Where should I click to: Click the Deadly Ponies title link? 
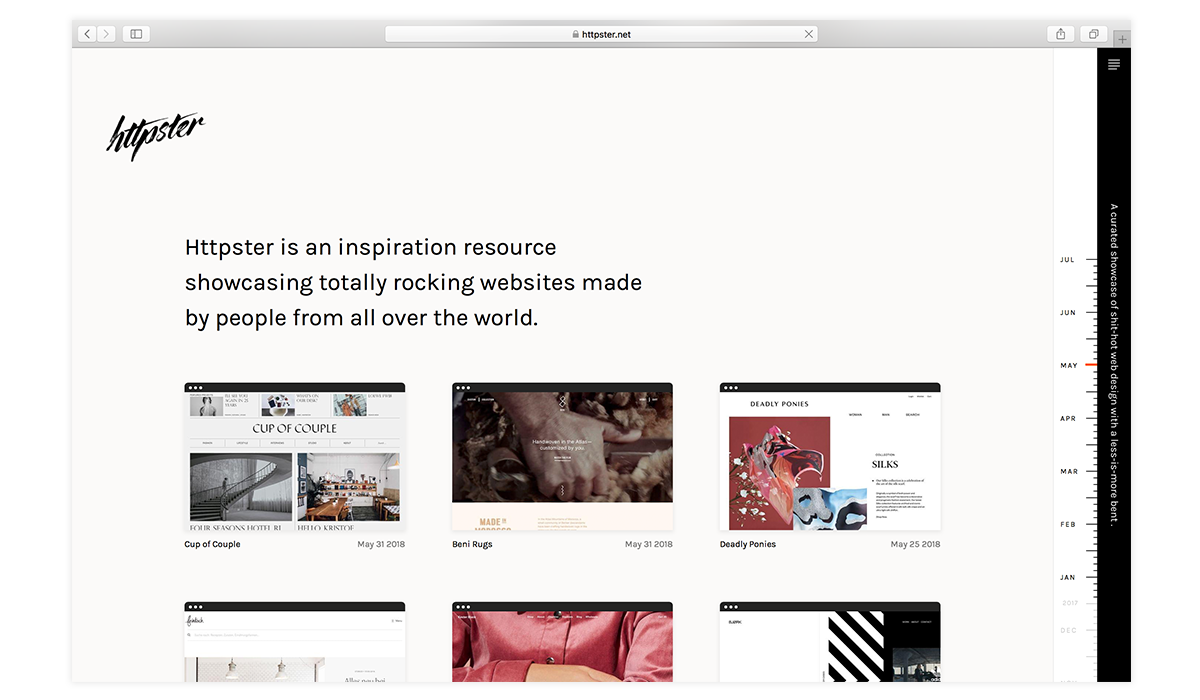click(748, 545)
